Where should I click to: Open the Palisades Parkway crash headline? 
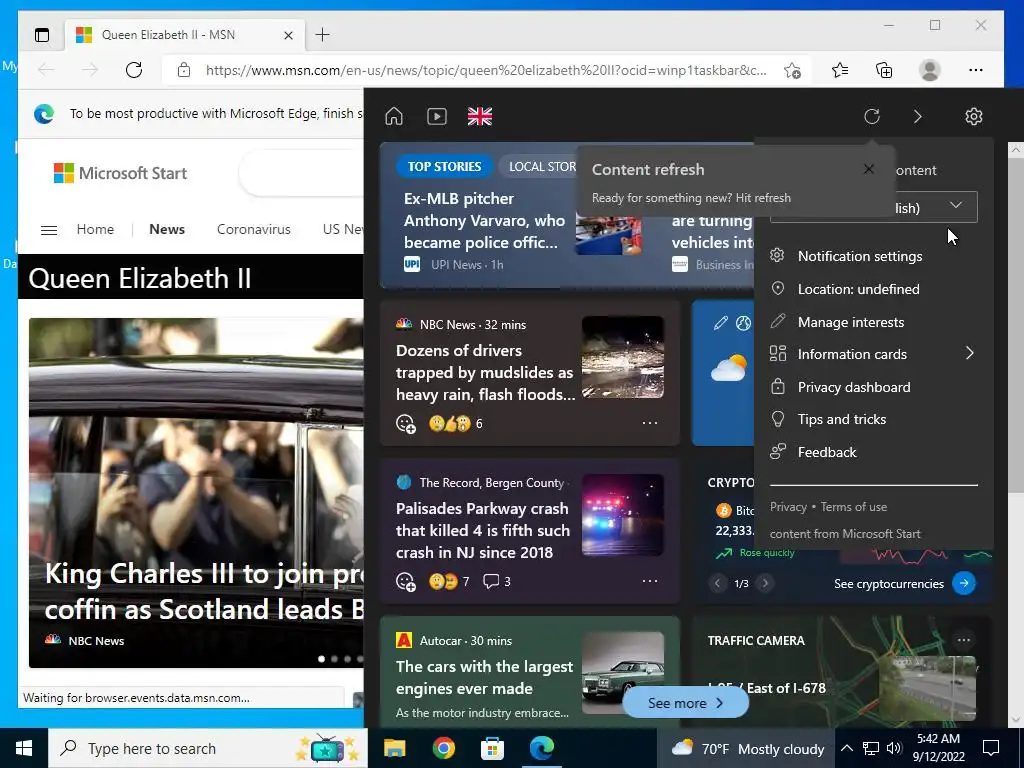point(483,530)
